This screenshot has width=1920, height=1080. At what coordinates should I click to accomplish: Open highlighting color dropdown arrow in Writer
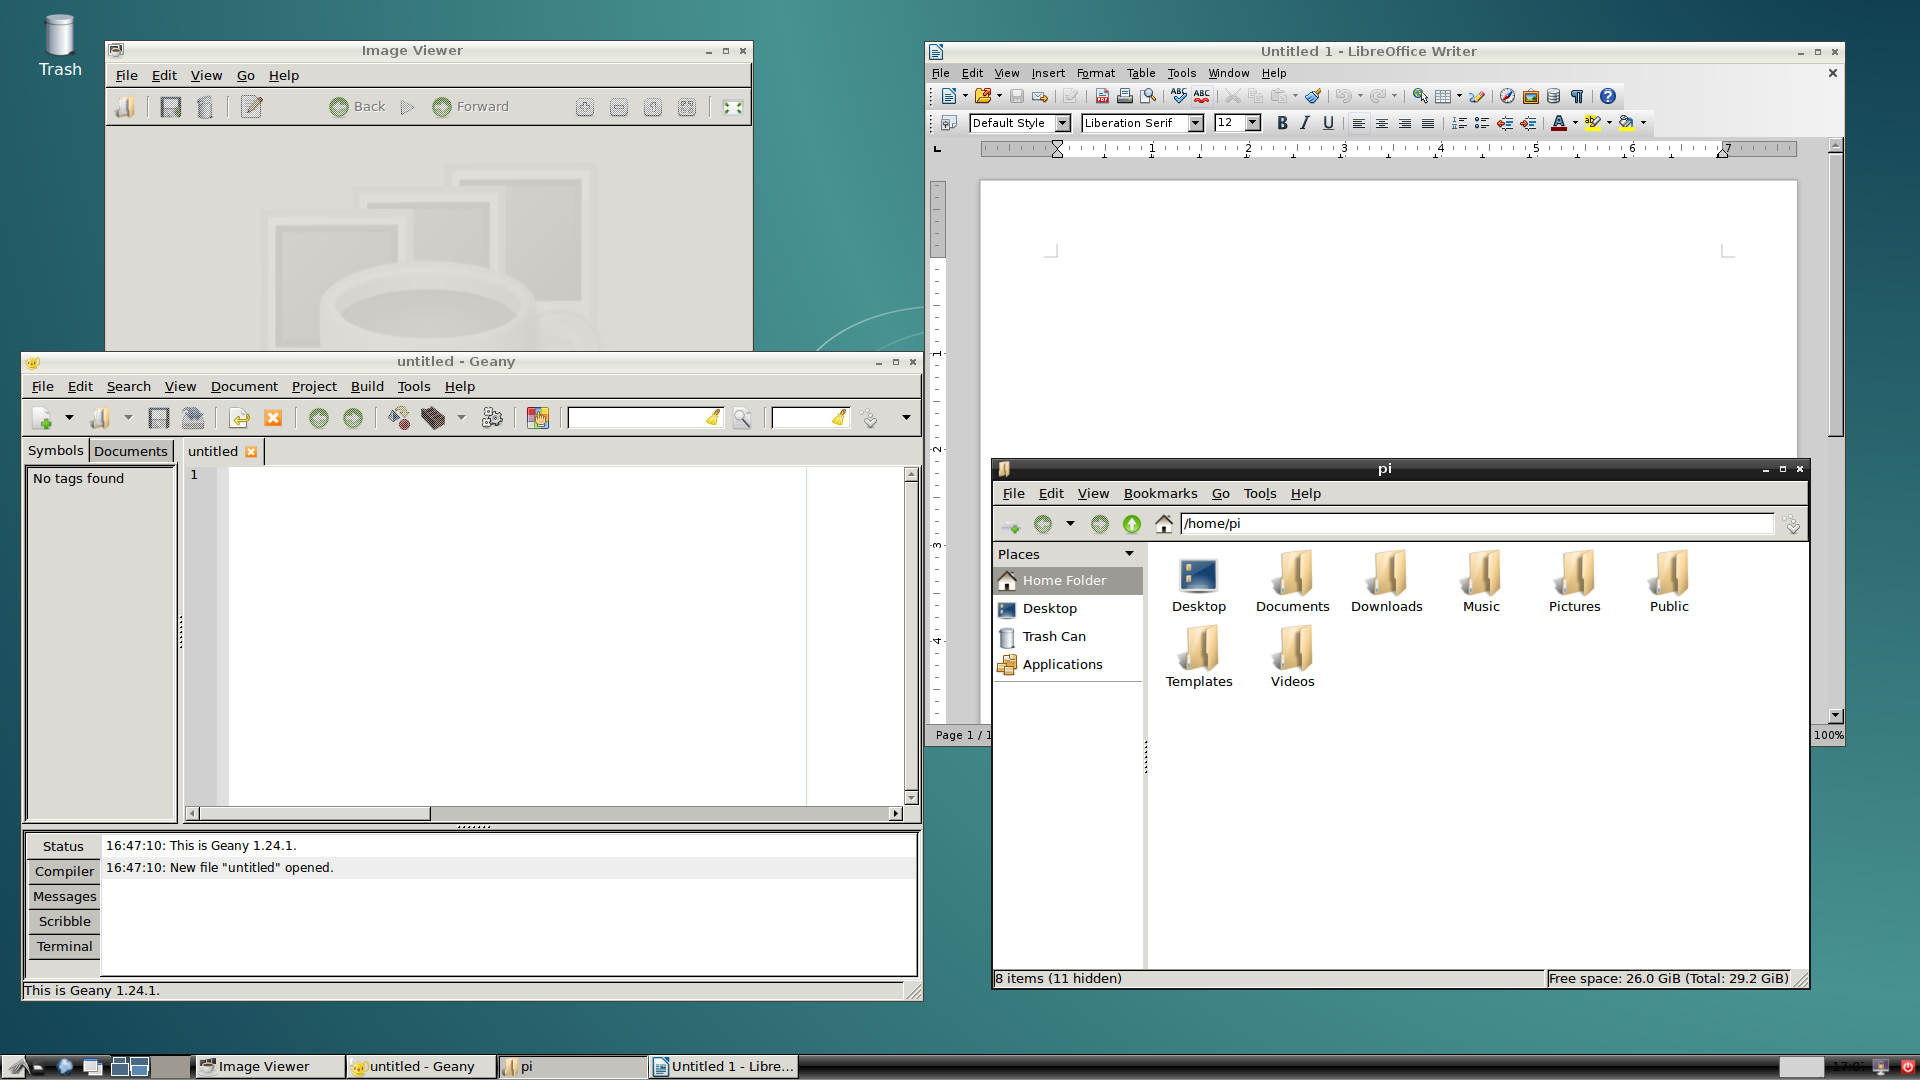[1609, 123]
